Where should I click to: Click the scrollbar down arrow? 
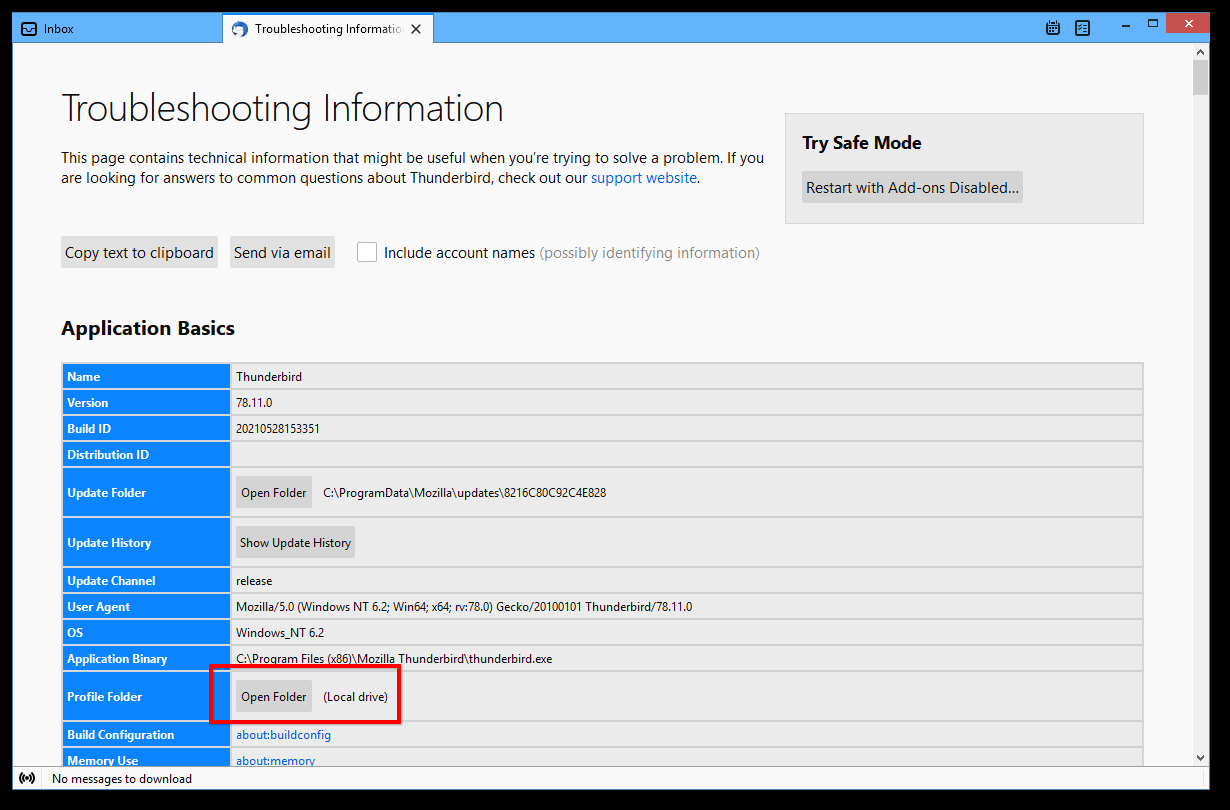[x=1201, y=757]
